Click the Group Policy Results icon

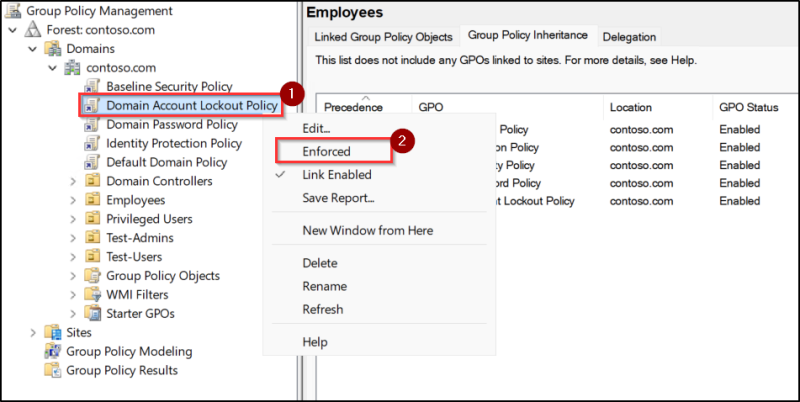(x=53, y=370)
